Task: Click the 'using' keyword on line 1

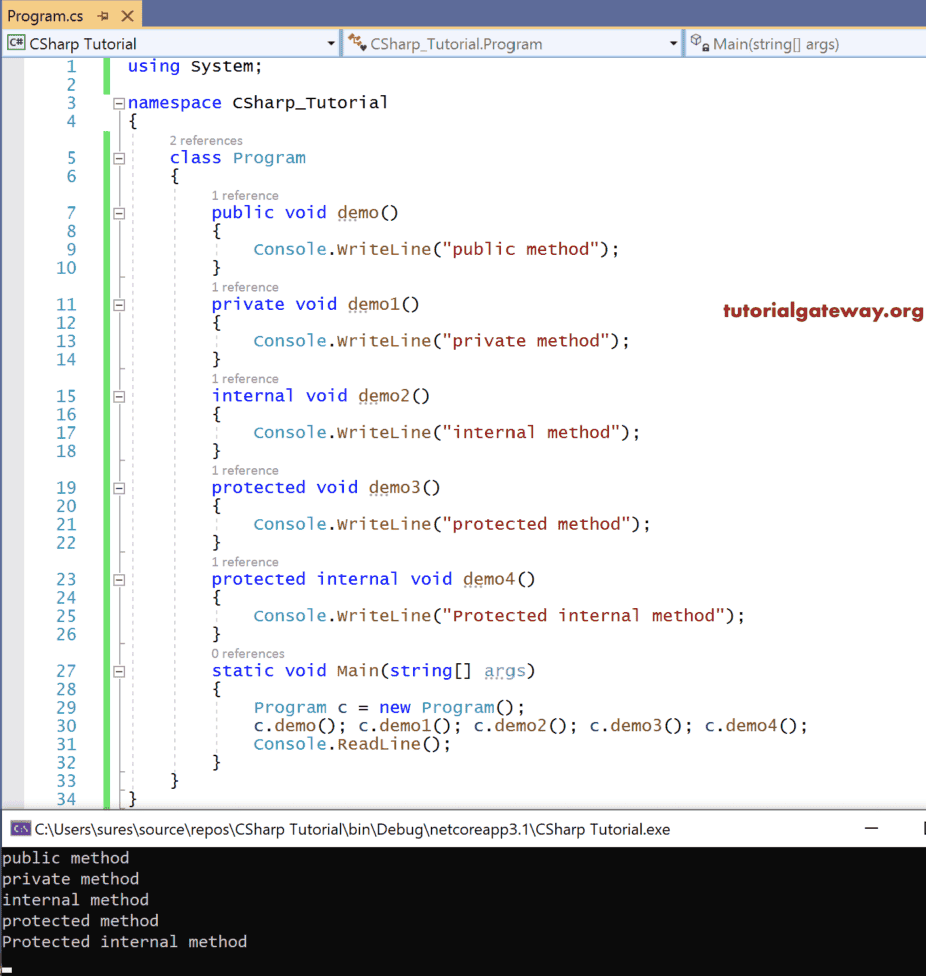Action: [154, 67]
